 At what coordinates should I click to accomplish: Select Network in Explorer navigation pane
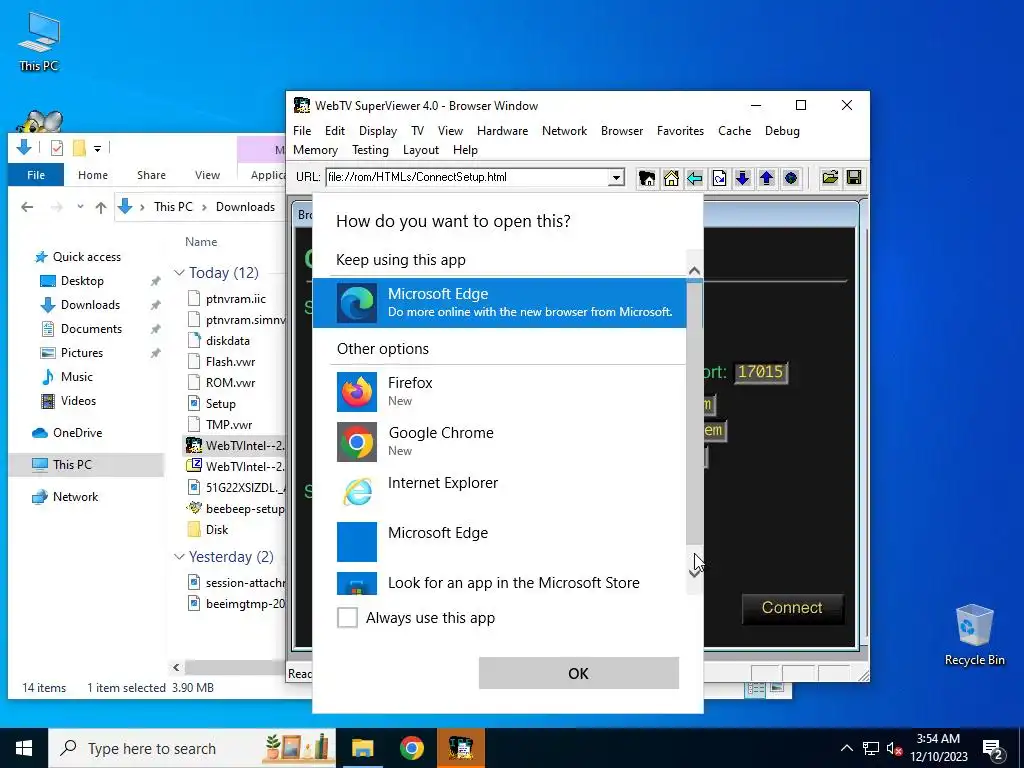click(x=75, y=496)
